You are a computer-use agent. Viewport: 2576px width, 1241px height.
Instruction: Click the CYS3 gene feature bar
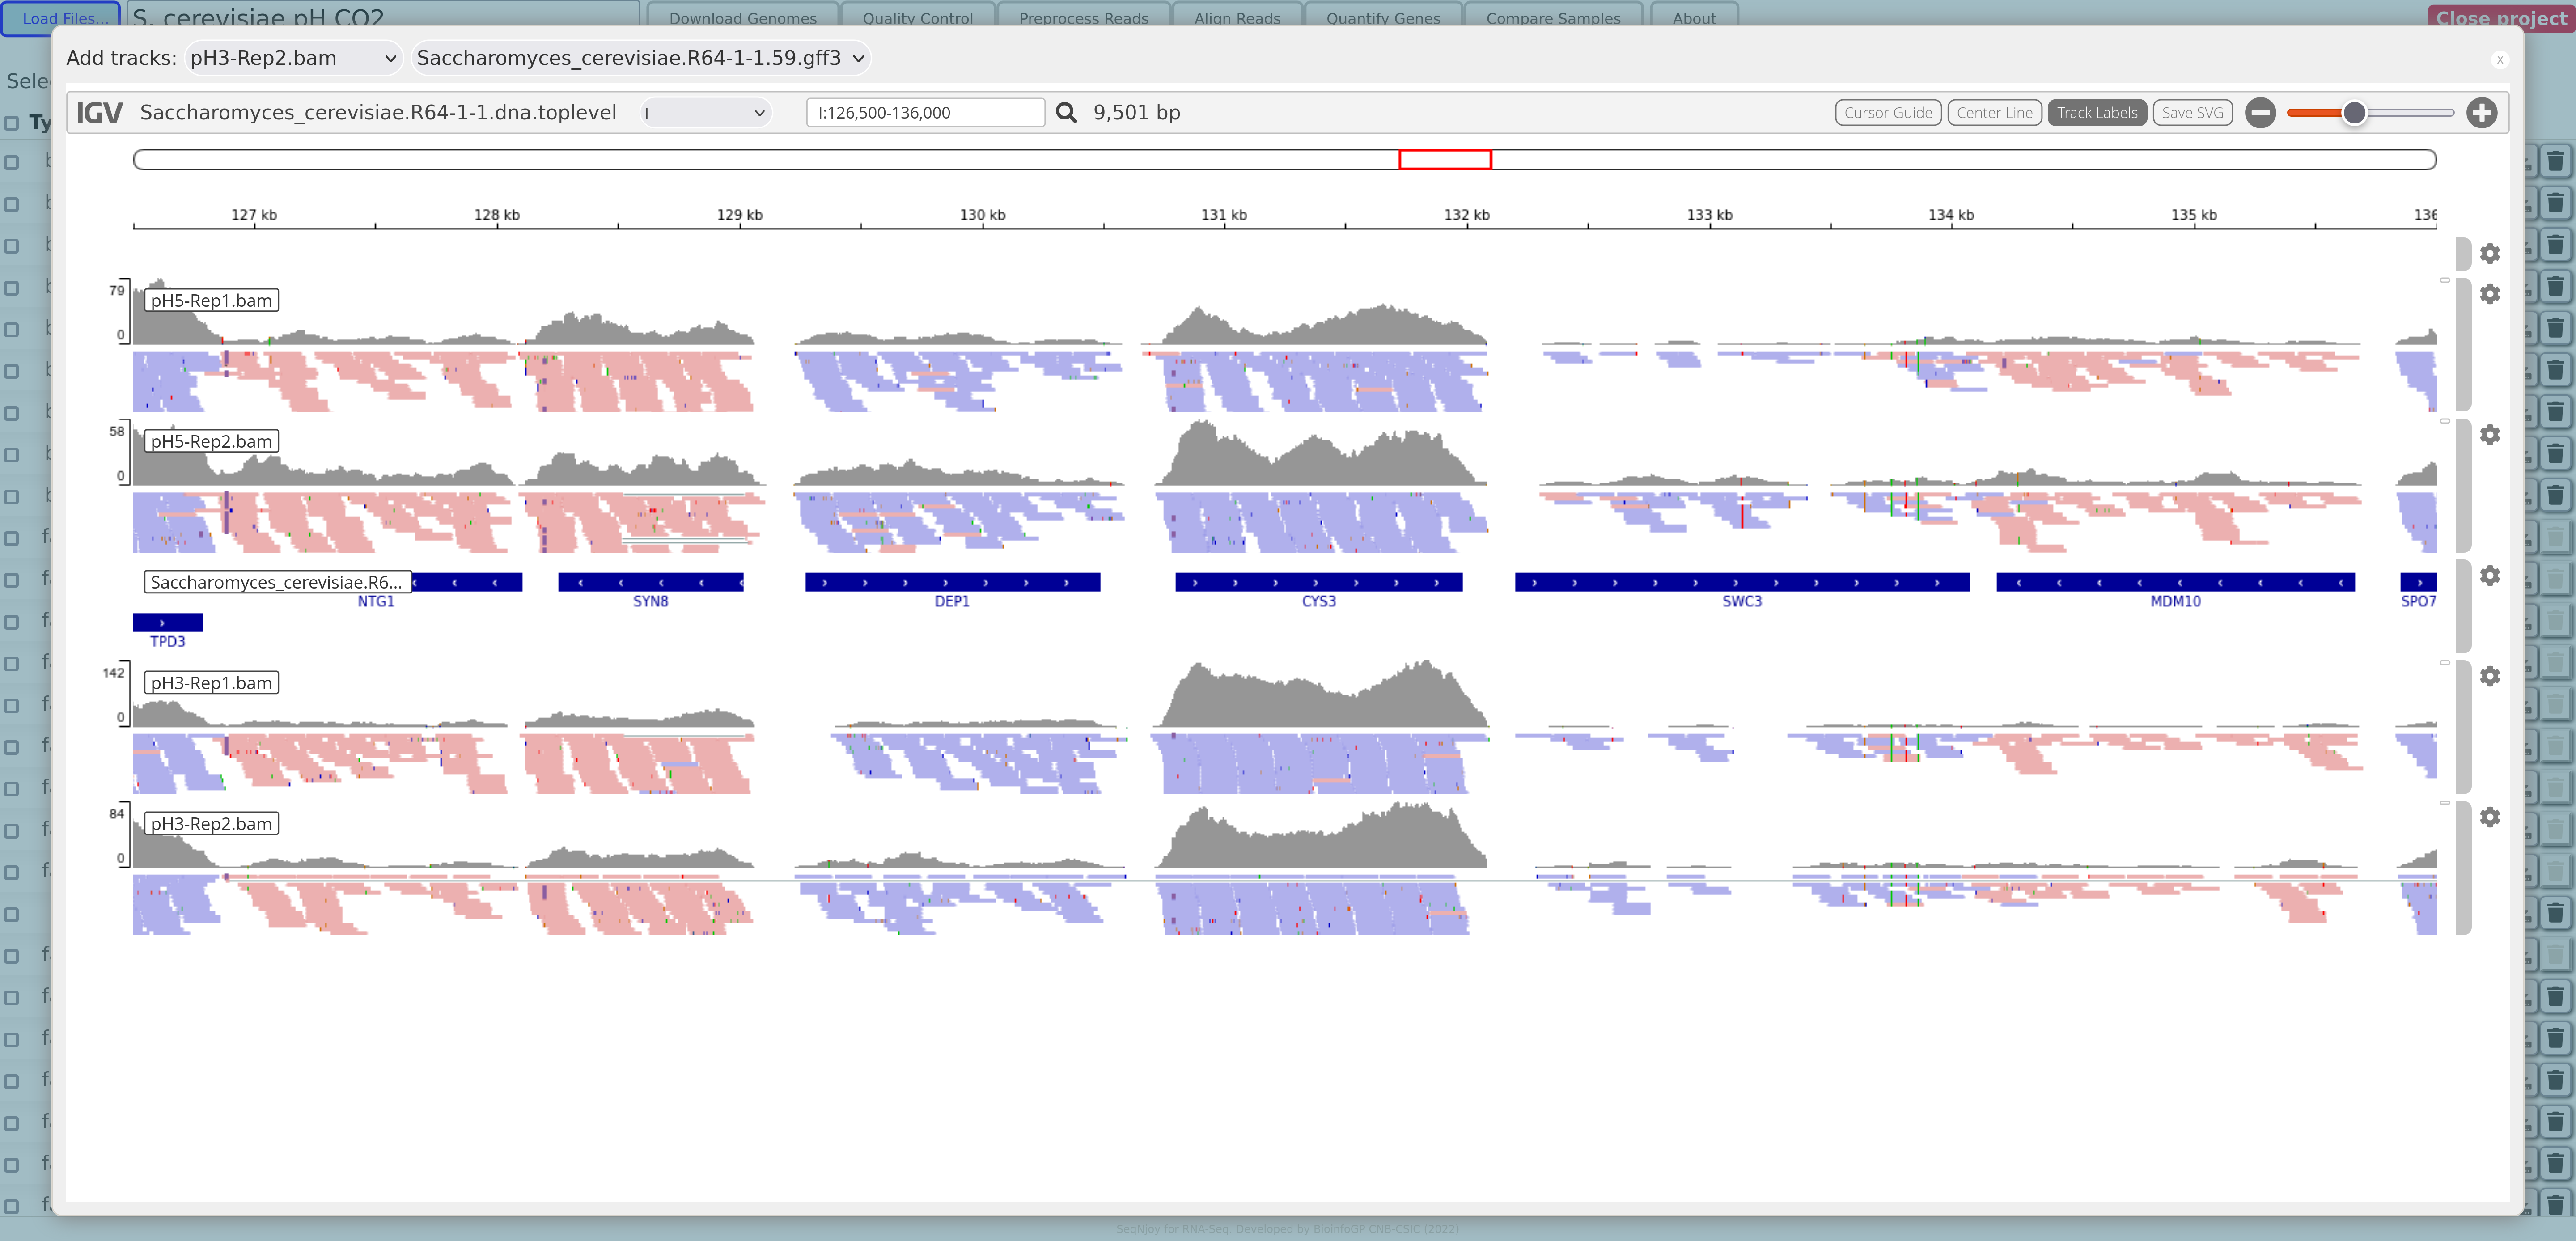1319,582
